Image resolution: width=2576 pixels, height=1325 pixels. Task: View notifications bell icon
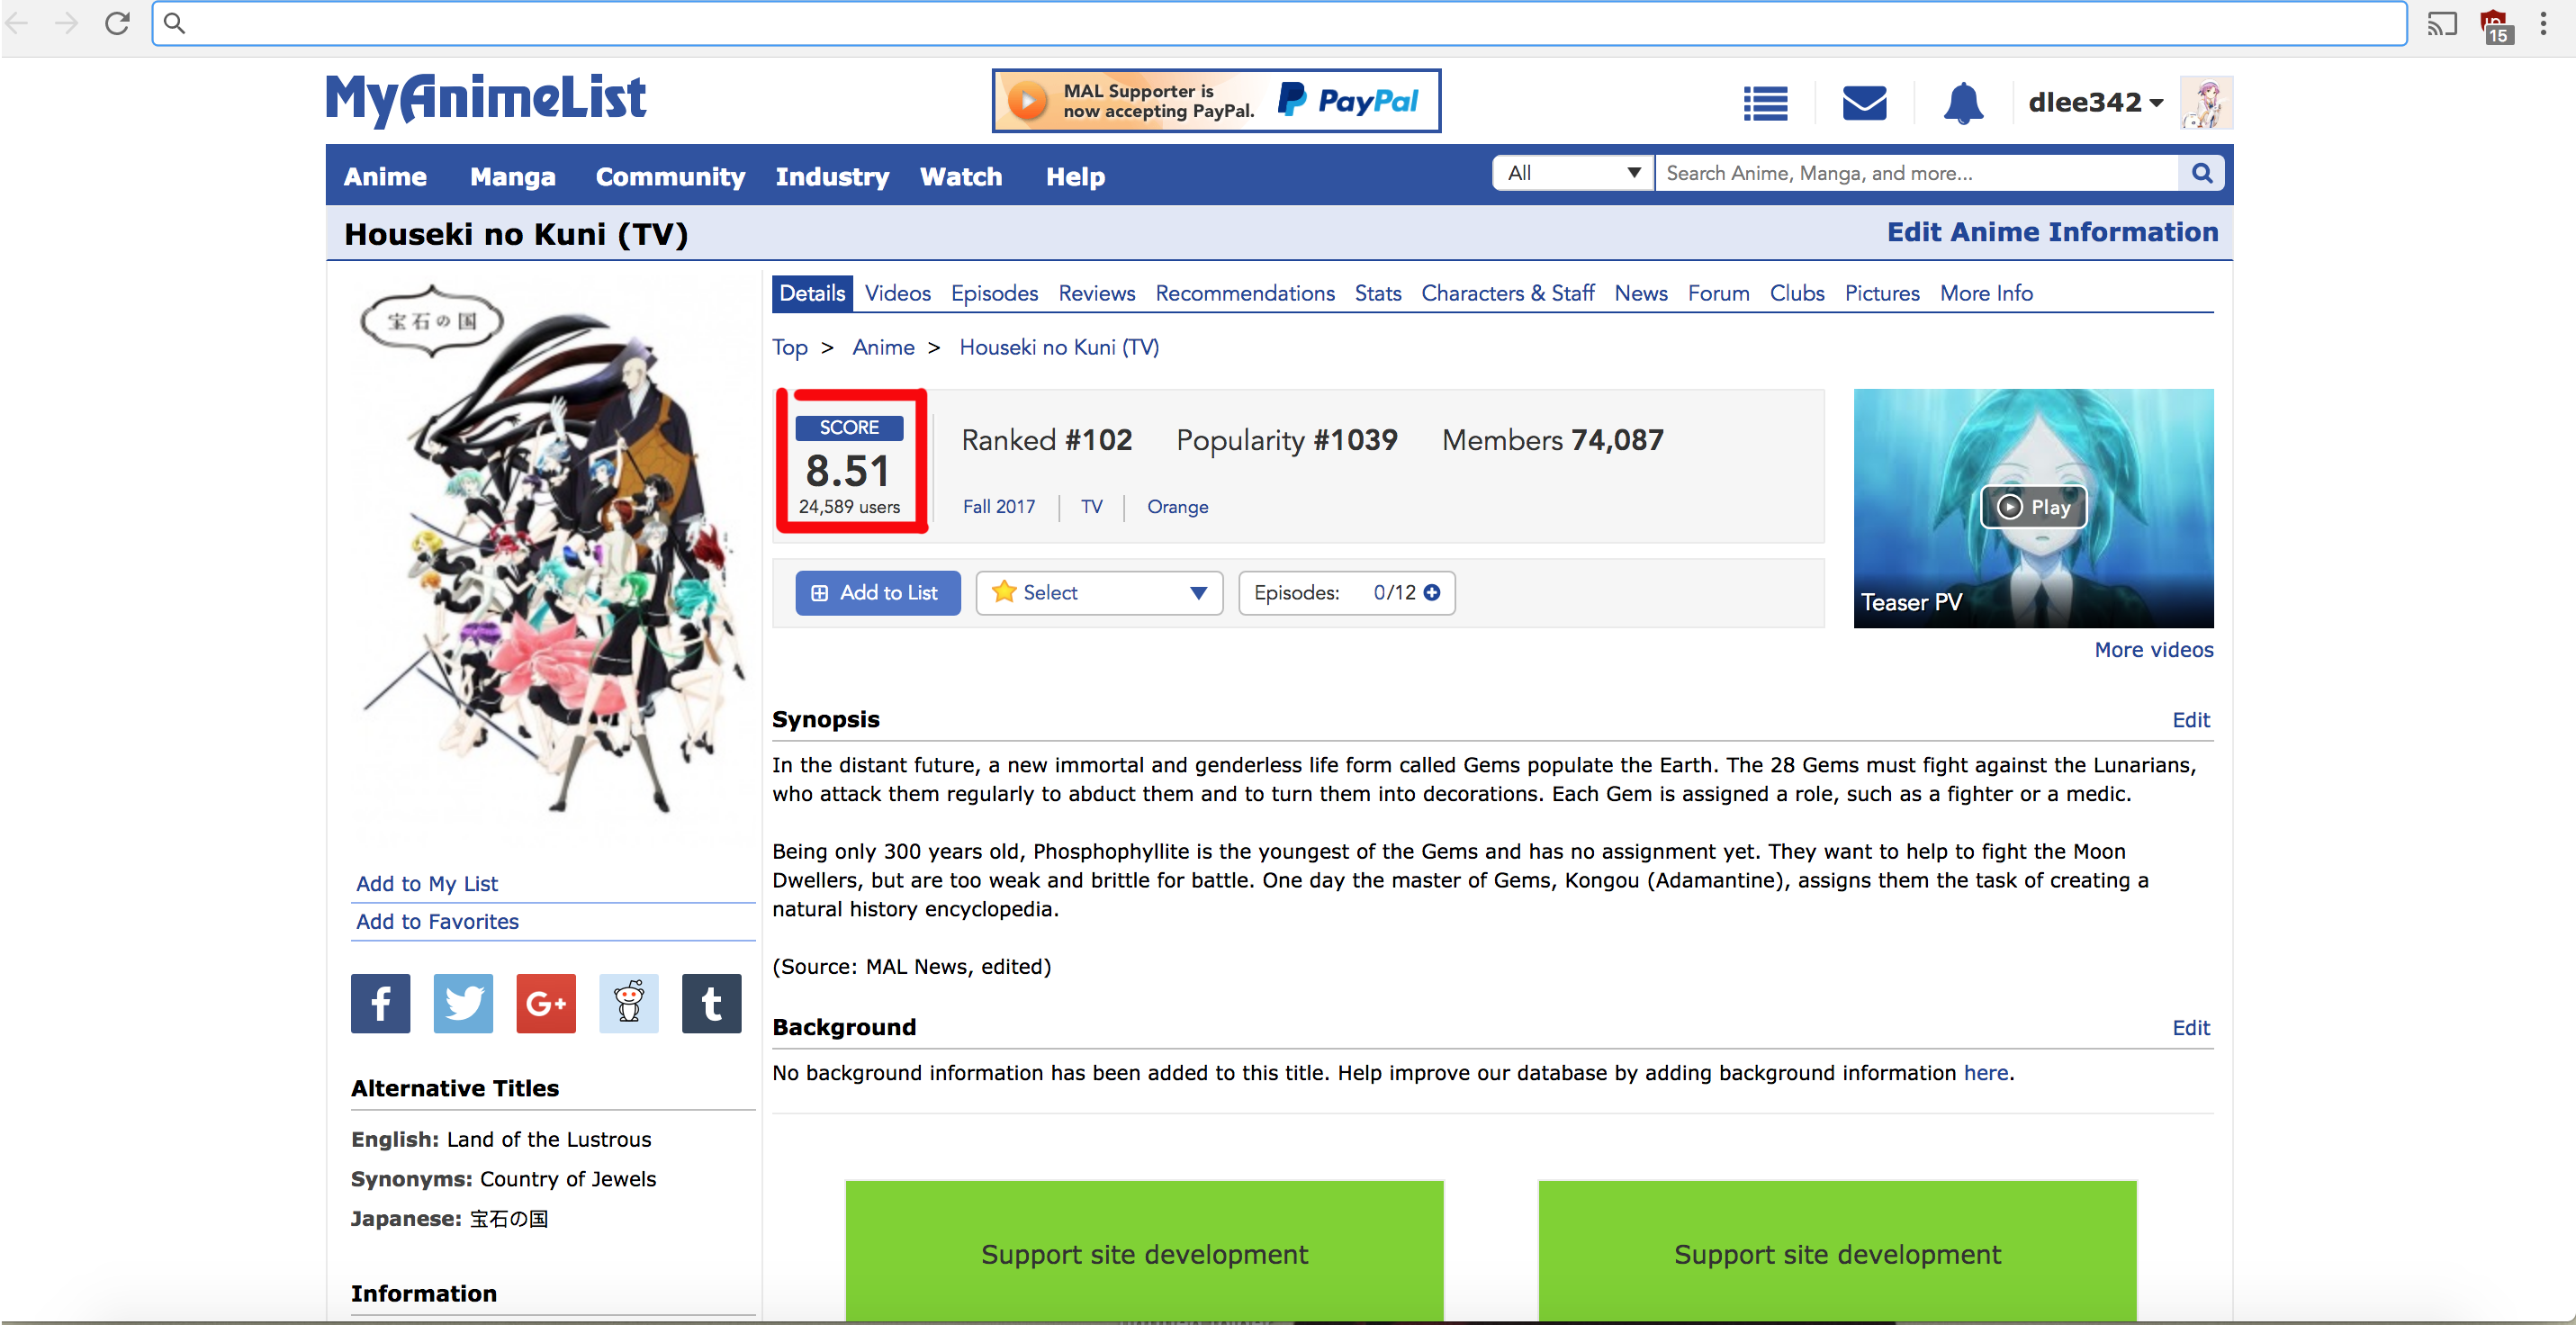tap(1963, 103)
